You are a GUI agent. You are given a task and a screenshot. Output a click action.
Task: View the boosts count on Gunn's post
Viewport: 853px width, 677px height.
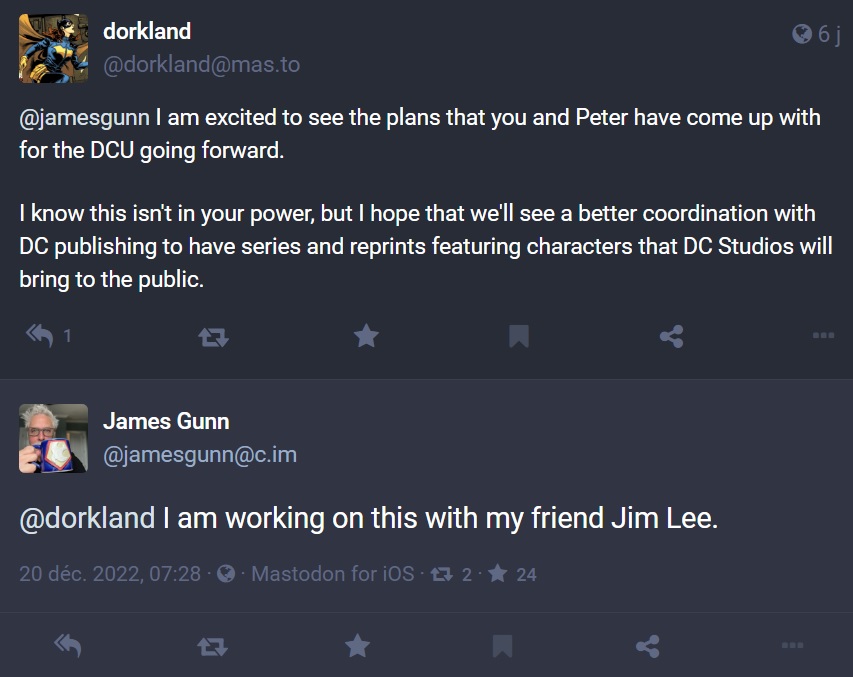tap(451, 574)
